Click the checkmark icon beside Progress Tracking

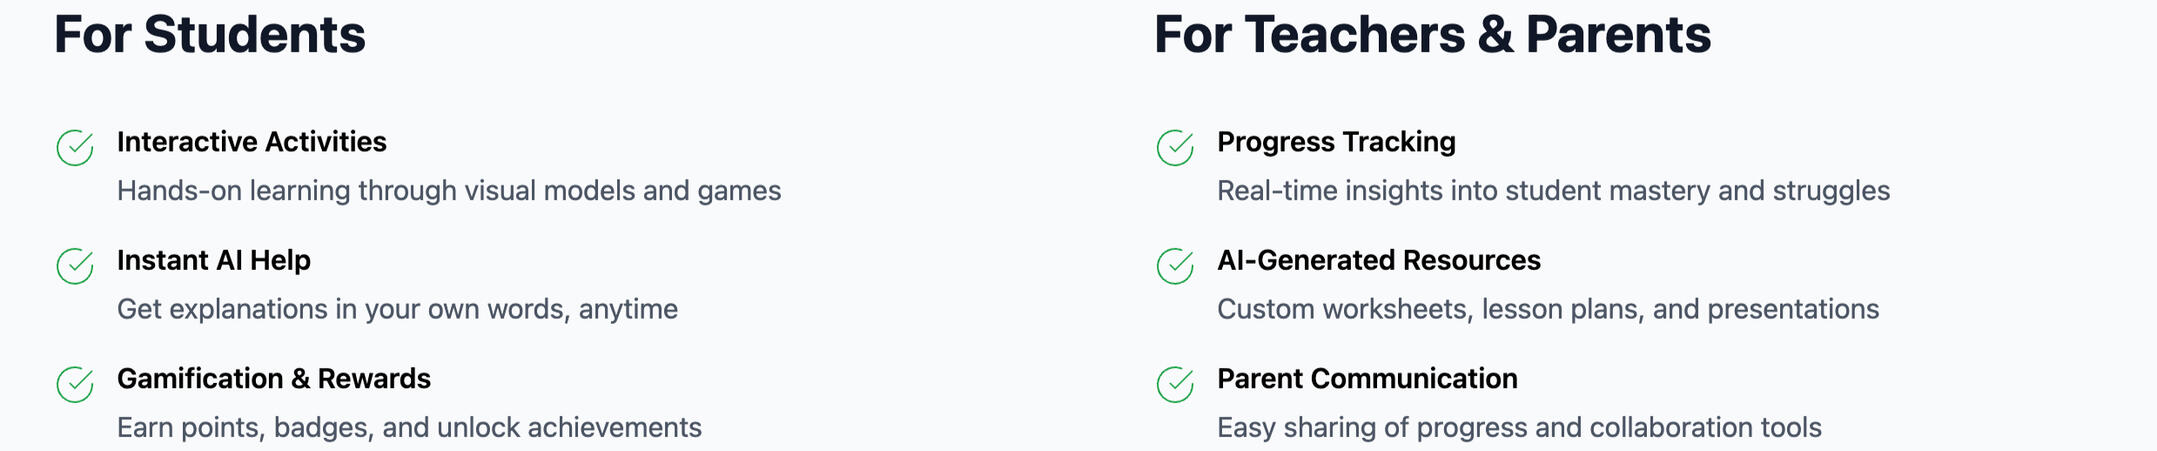[x=1175, y=148]
